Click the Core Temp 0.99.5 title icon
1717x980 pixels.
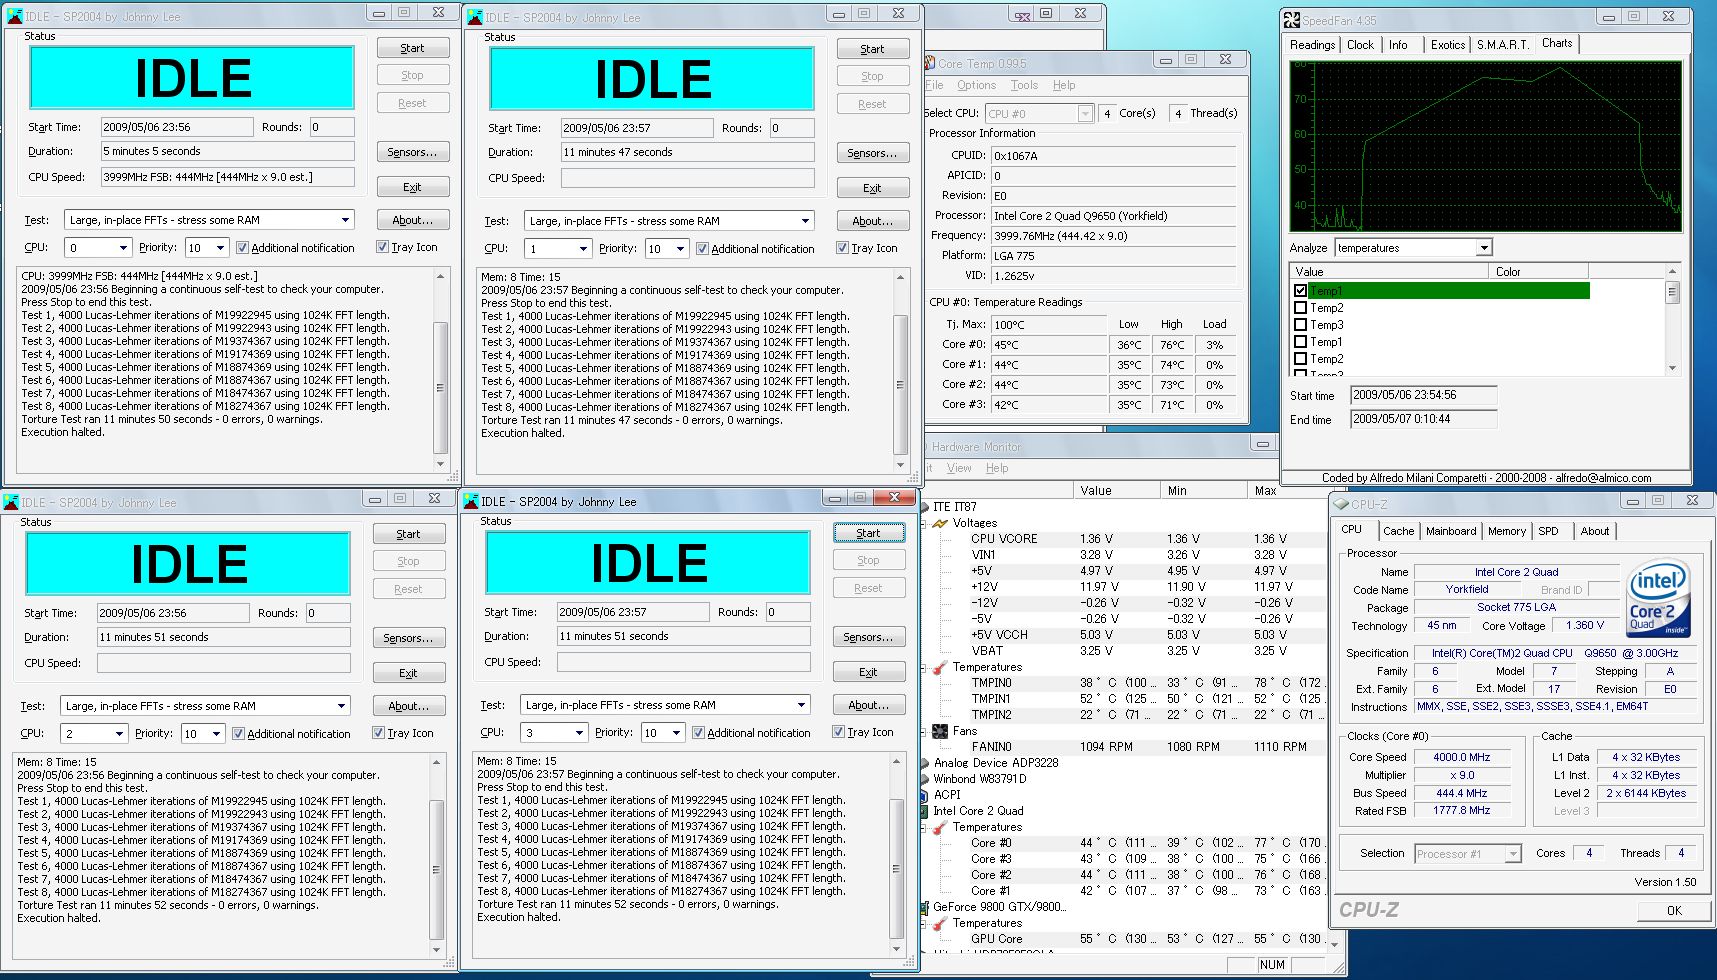929,63
